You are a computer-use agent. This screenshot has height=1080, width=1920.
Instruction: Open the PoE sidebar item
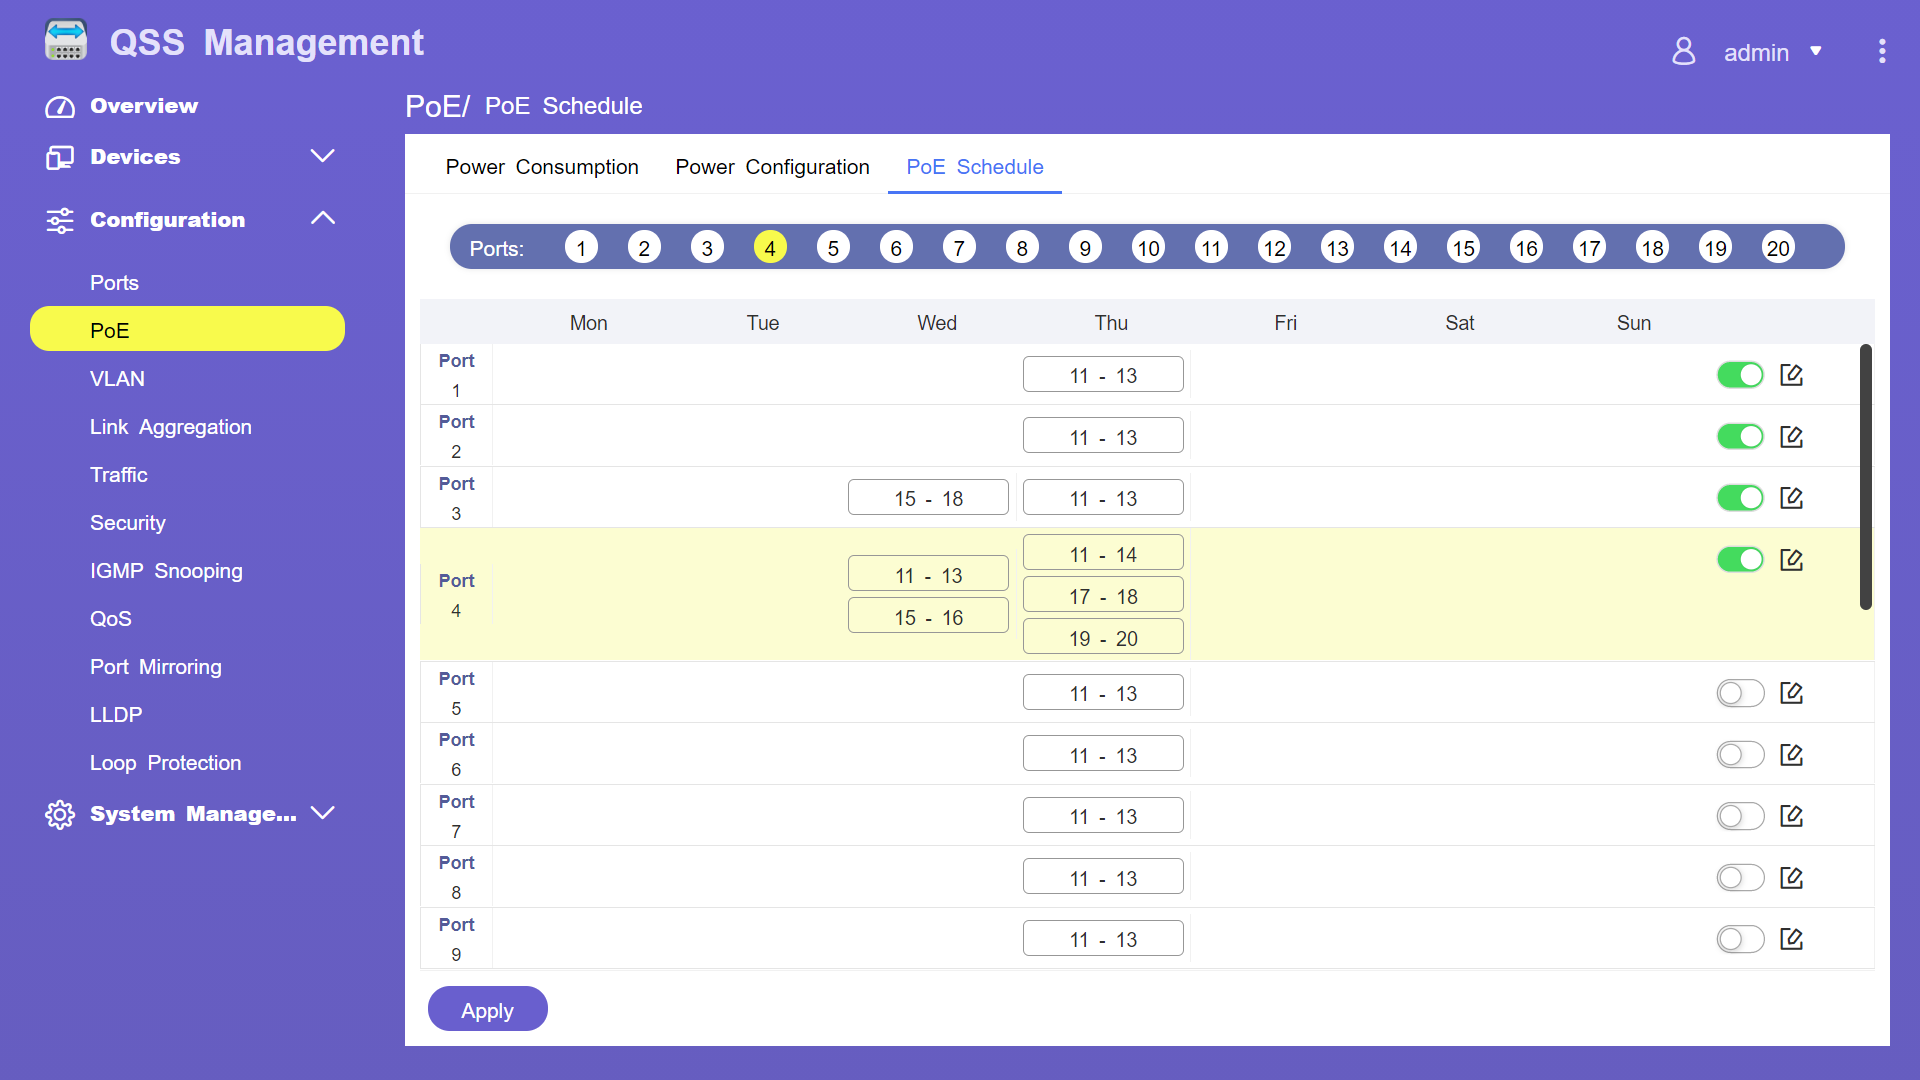(188, 329)
